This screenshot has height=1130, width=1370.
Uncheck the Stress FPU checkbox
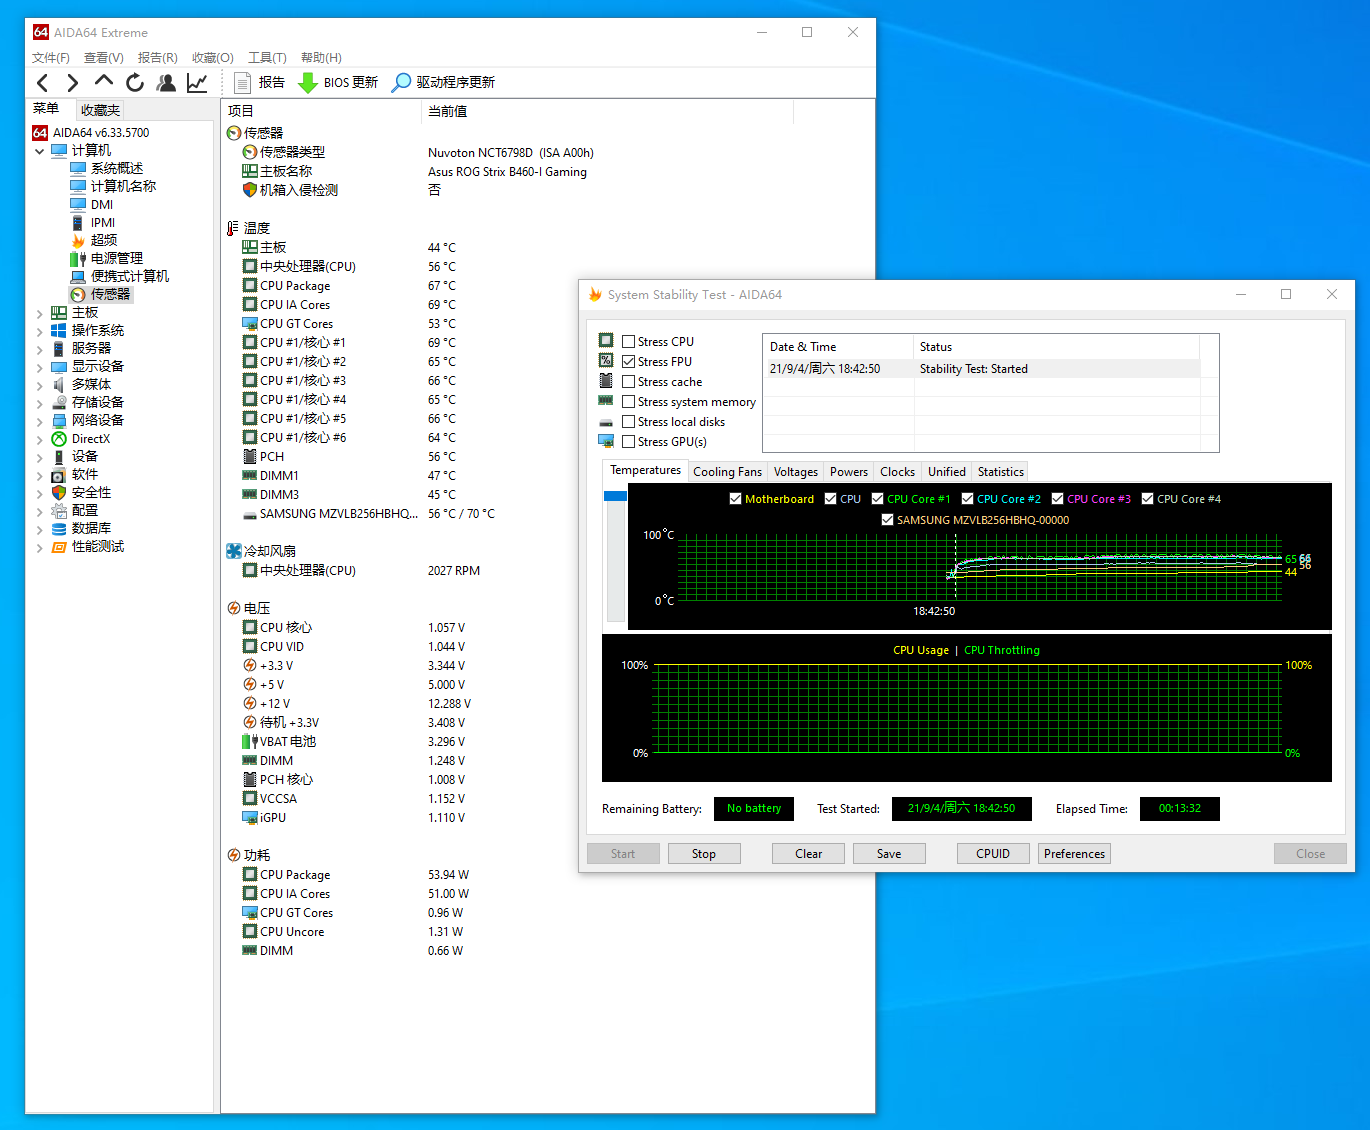click(x=628, y=361)
